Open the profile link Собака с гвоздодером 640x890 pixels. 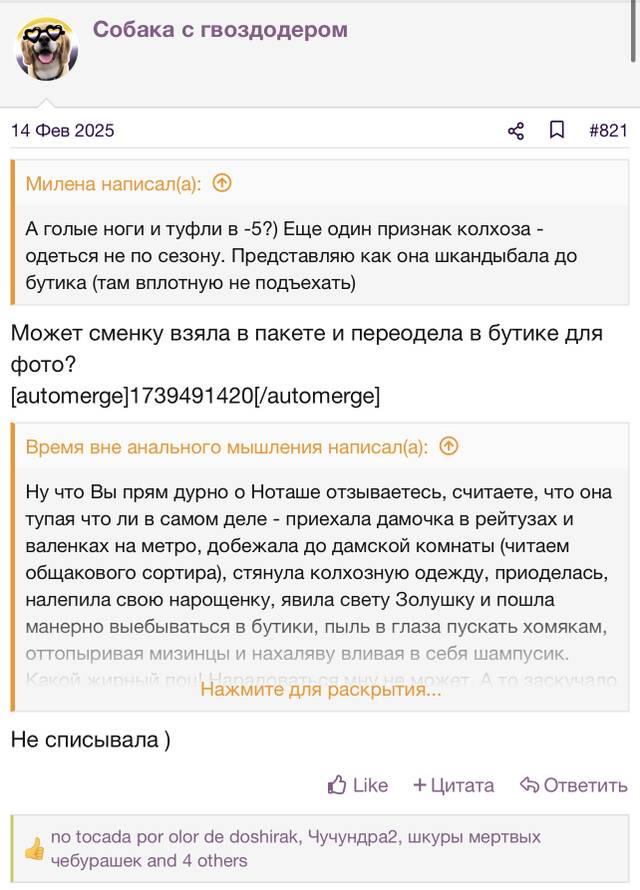(x=220, y=29)
